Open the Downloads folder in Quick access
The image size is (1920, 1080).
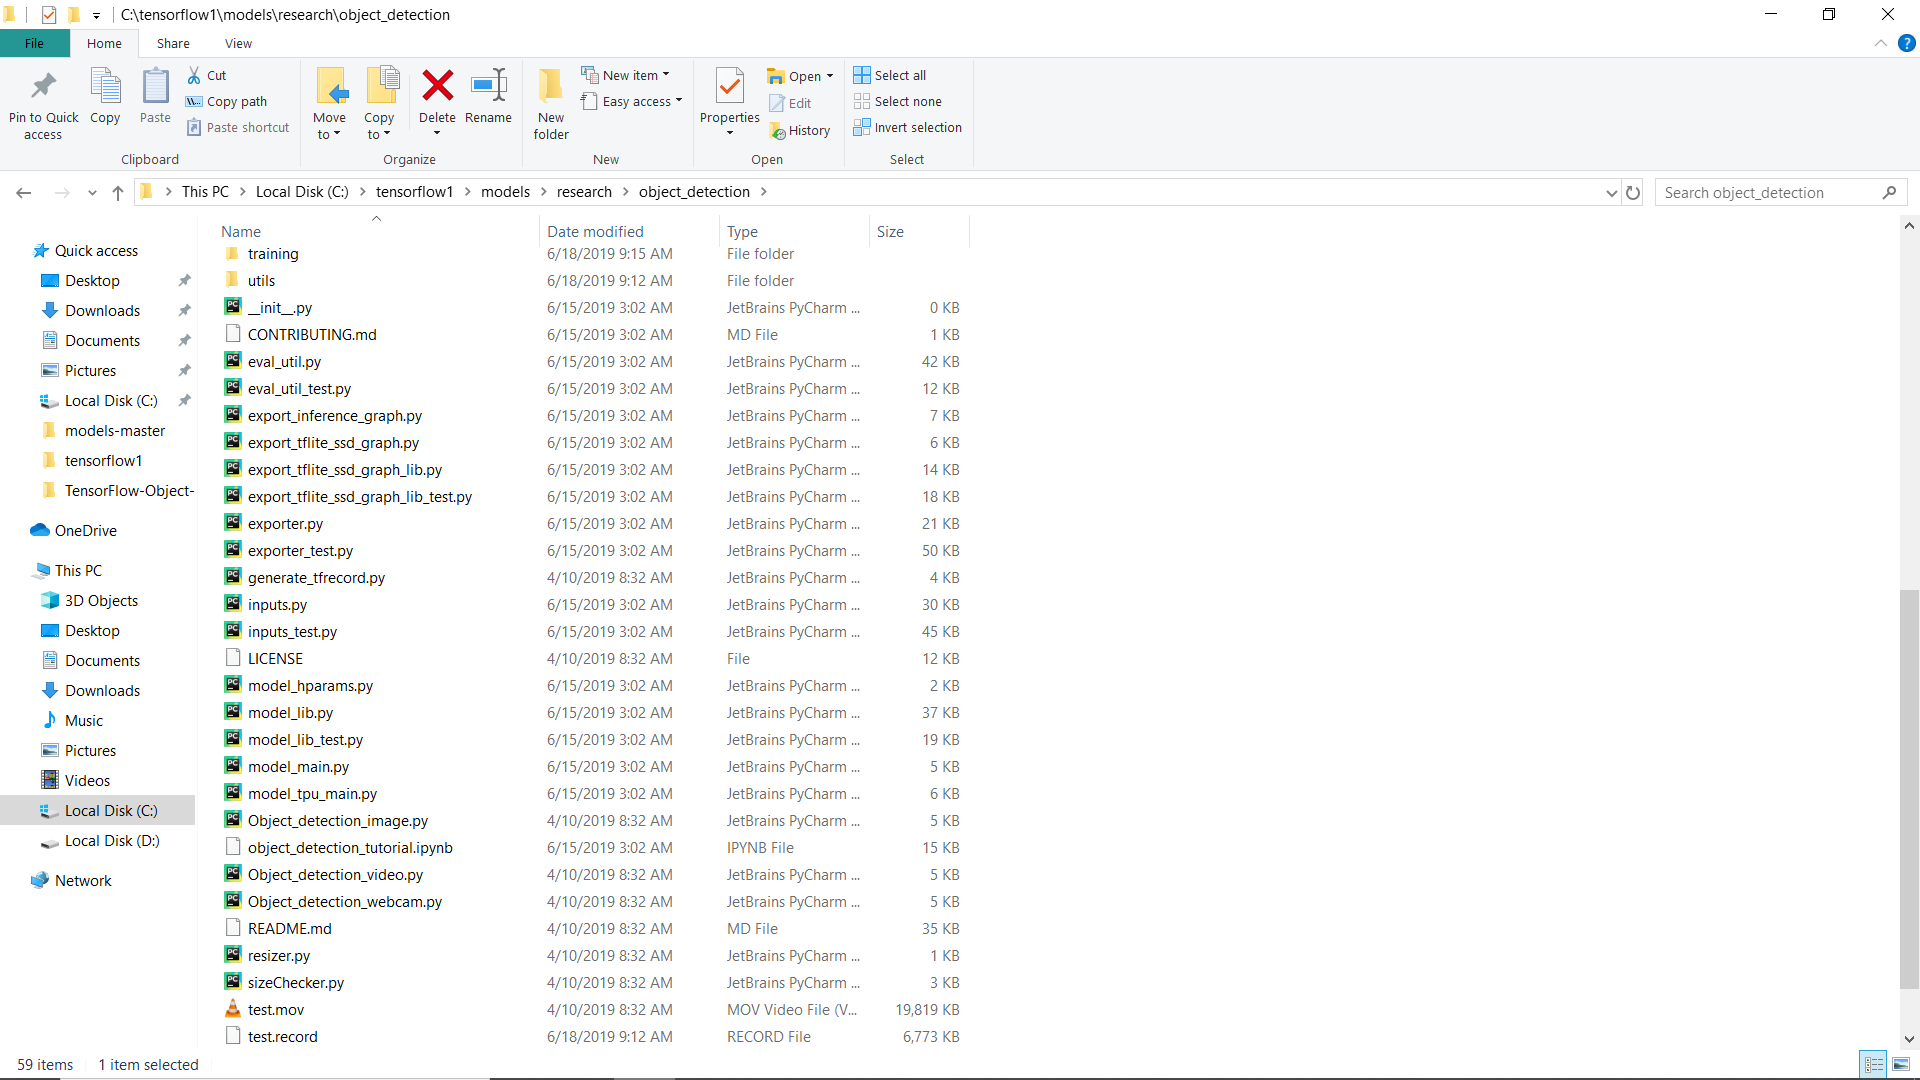point(102,310)
